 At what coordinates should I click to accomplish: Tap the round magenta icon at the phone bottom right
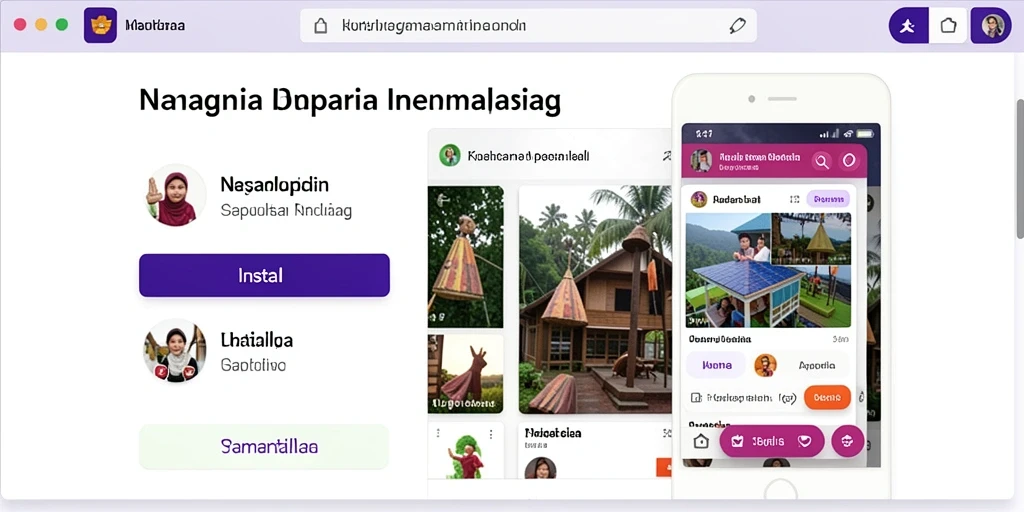[848, 441]
